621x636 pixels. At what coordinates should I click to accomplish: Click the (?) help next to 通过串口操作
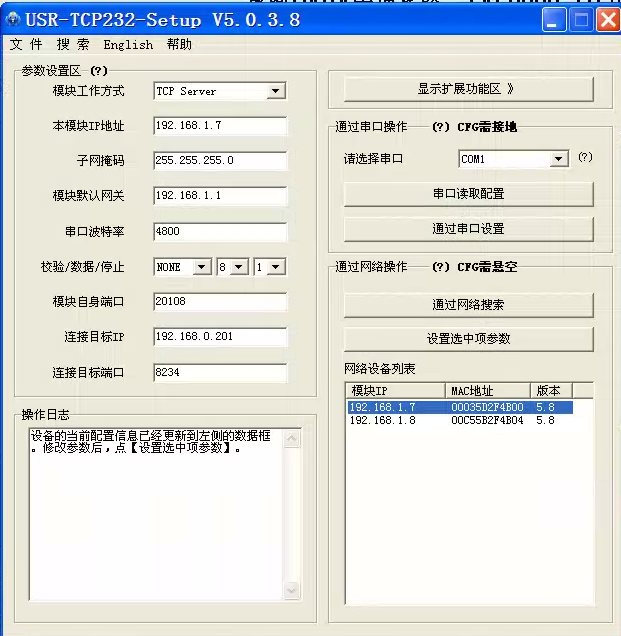point(441,127)
